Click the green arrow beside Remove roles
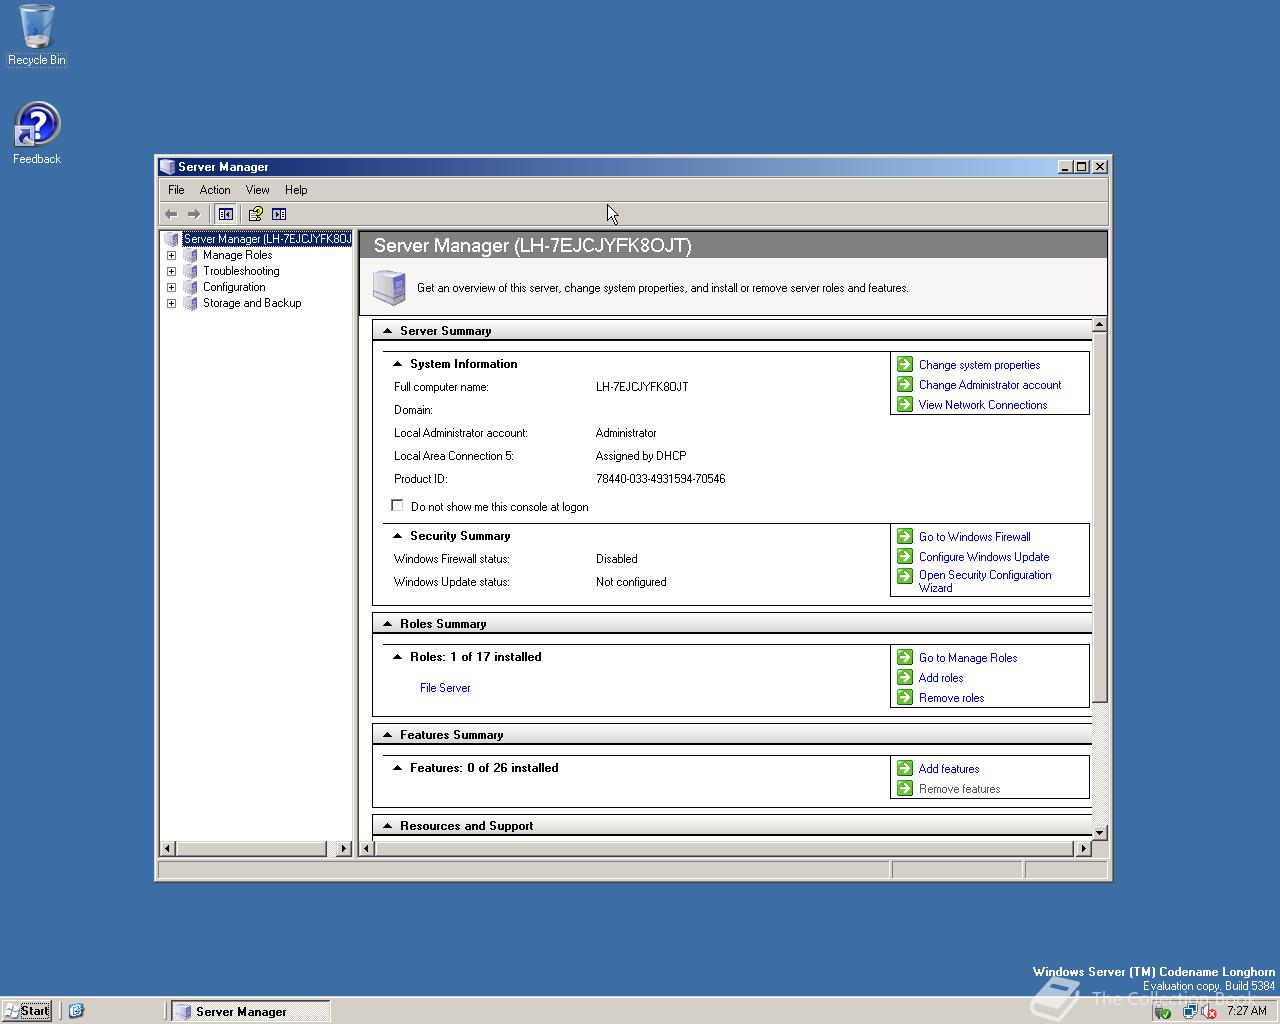This screenshot has width=1280, height=1024. click(905, 697)
